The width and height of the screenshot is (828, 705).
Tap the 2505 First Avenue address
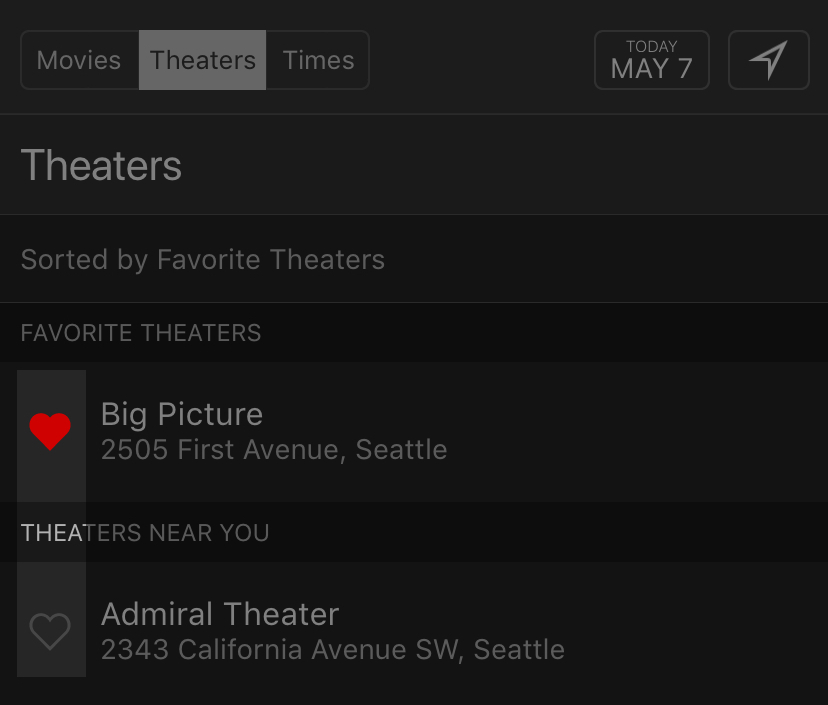[x=222, y=450]
